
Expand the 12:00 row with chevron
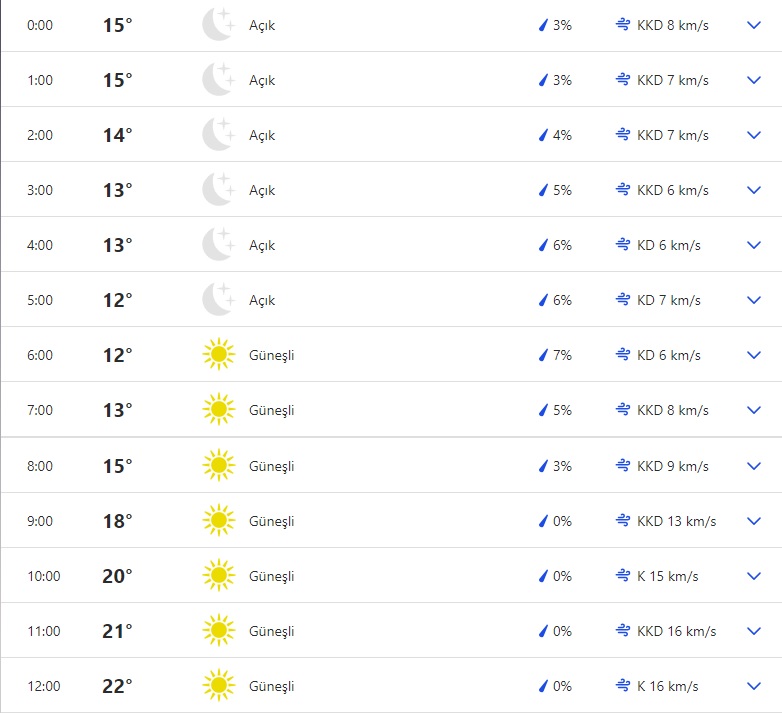tap(754, 686)
